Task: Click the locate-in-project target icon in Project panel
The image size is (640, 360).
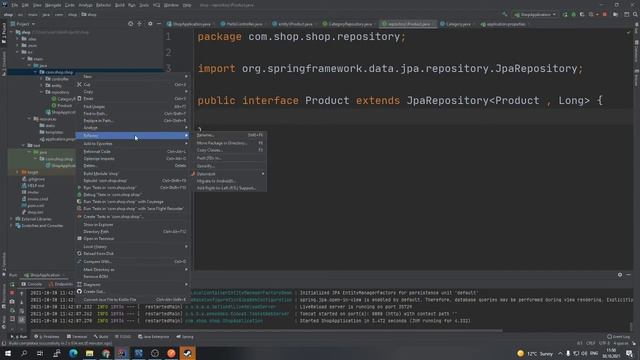Action: coord(130,24)
